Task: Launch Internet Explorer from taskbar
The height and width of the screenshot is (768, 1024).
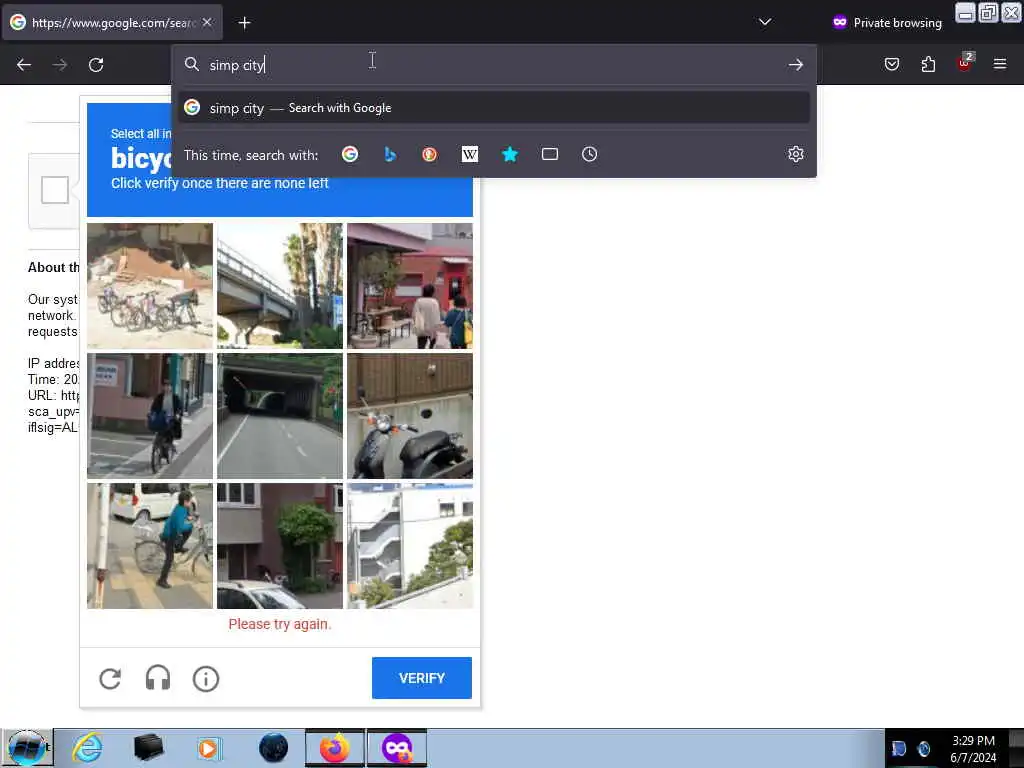Action: click(x=87, y=748)
